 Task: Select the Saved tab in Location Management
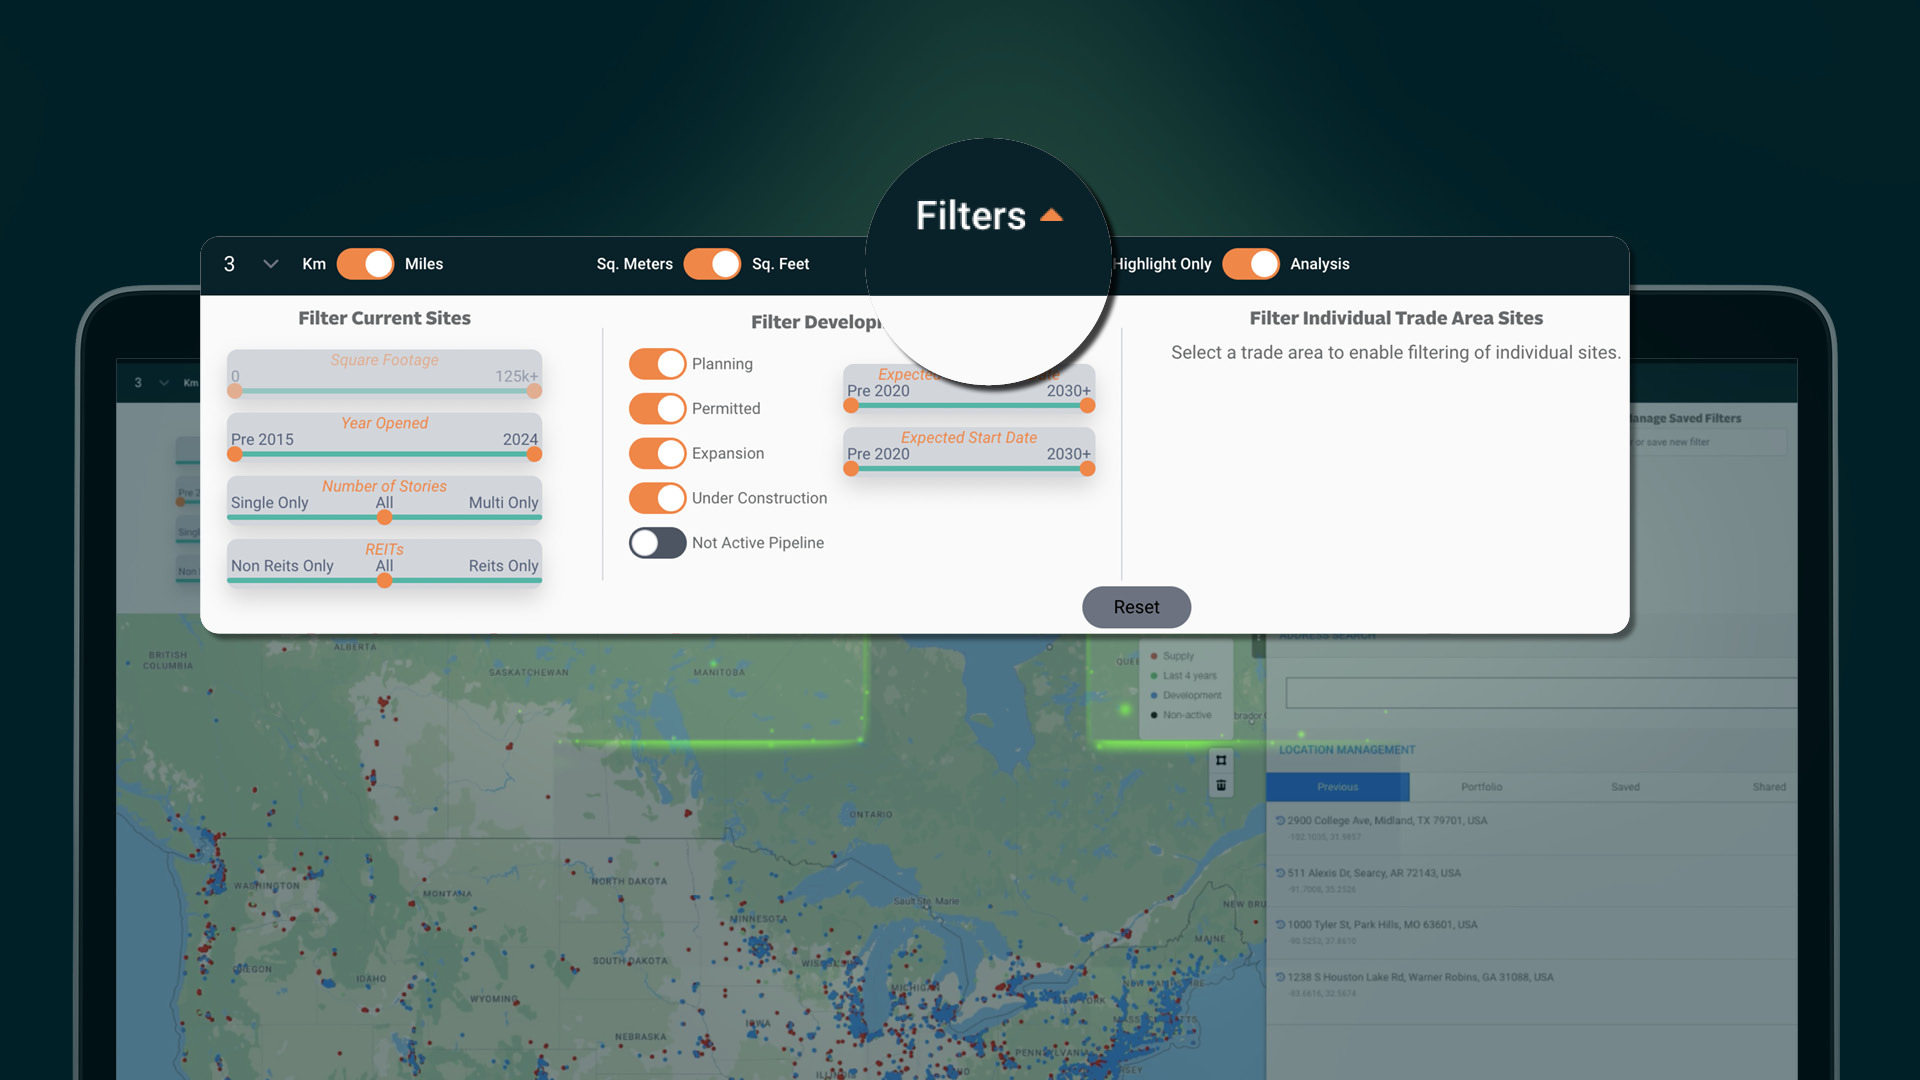click(1623, 786)
